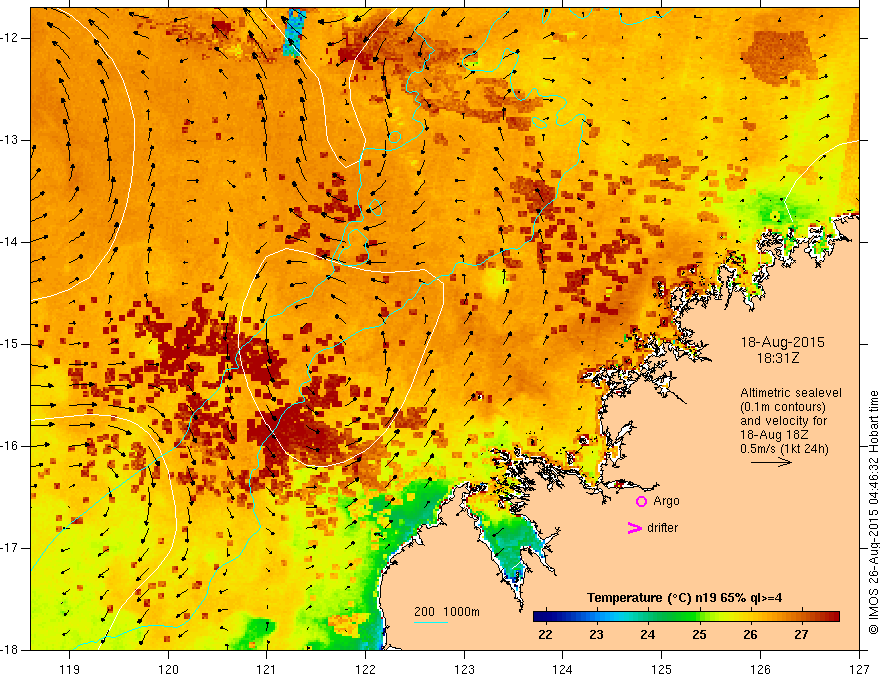Click the colorbar tick label '23'

pyautogui.click(x=596, y=635)
